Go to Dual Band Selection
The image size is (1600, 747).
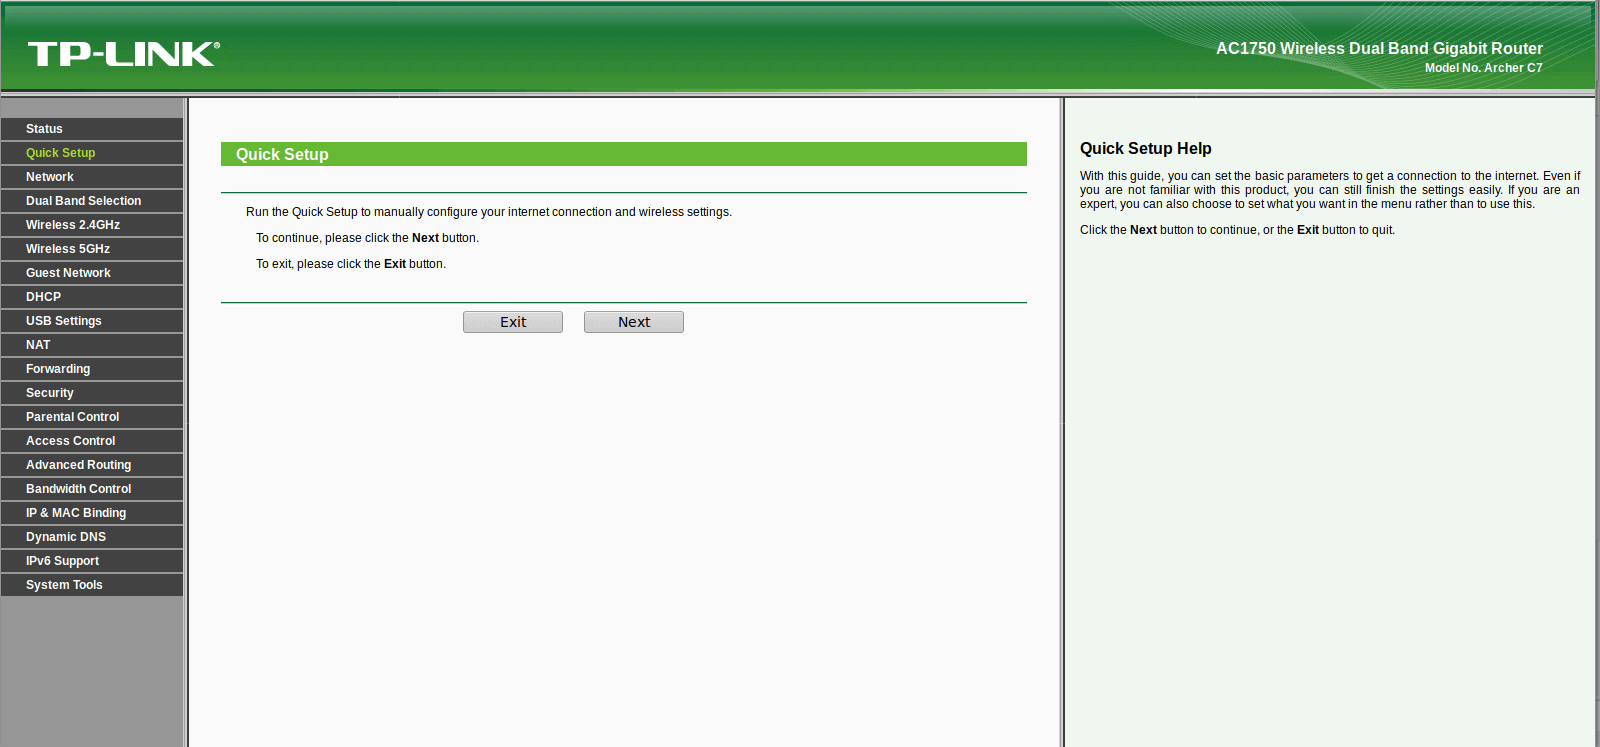pos(92,201)
